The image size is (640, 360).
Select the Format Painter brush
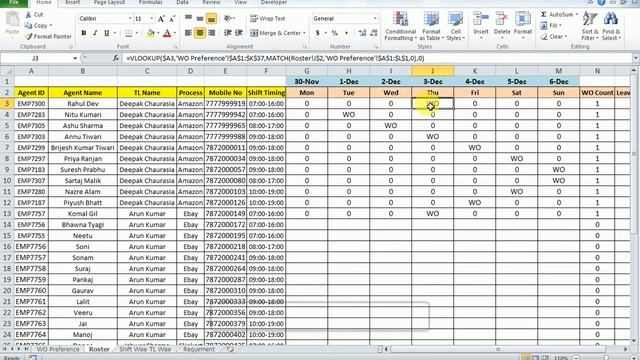pyautogui.click(x=29, y=37)
